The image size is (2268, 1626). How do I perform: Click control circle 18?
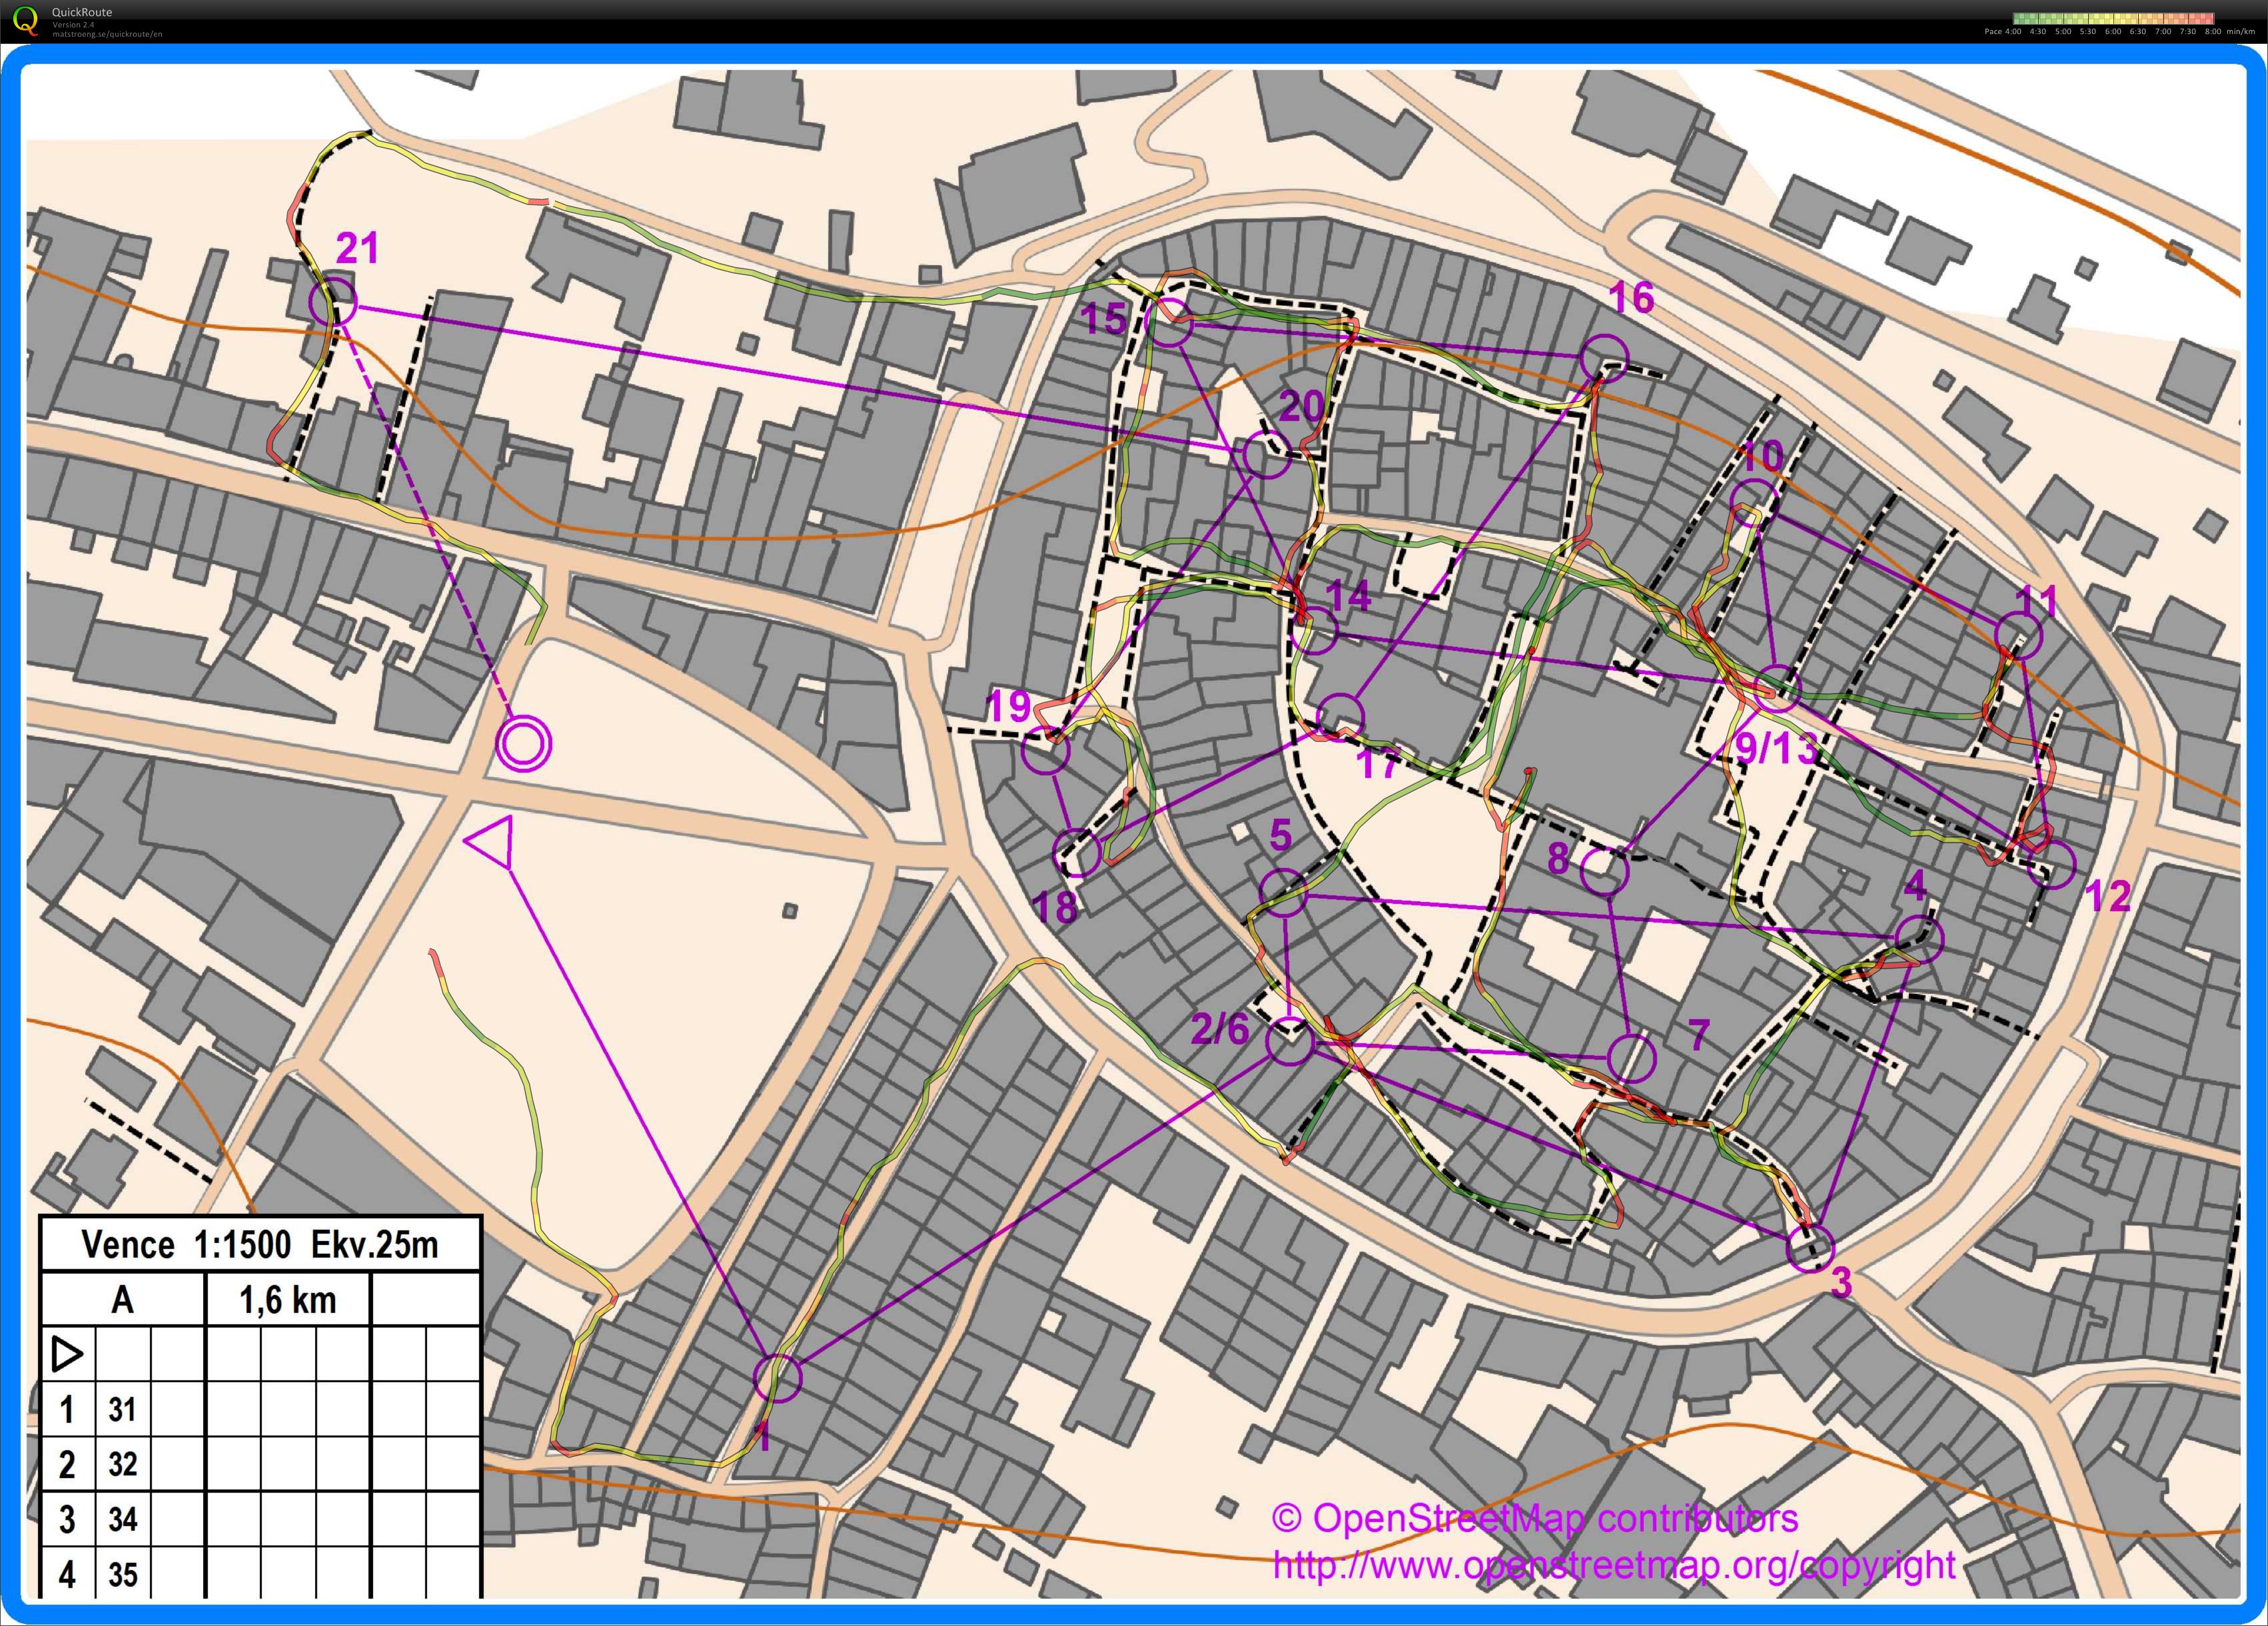click(x=1077, y=852)
